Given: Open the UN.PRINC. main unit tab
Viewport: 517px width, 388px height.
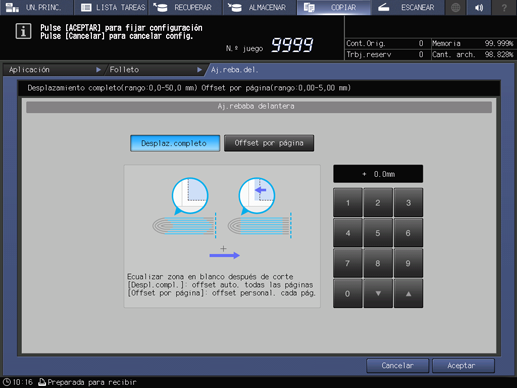Looking at the screenshot, I should coord(37,7).
